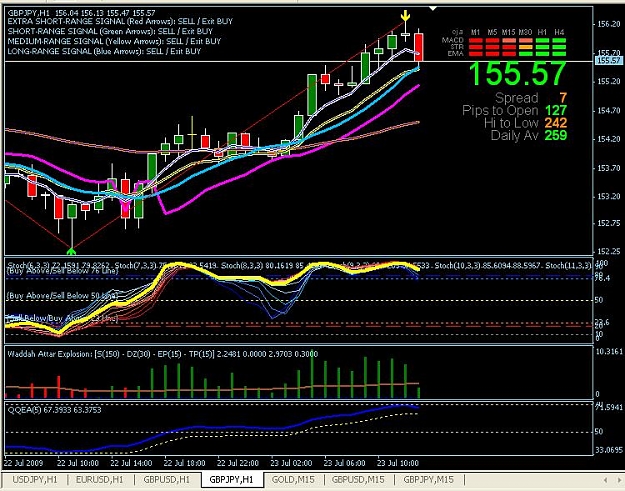625x491 pixels.
Task: Click the 22 Jul 14:00 time axis label
Action: tap(131, 463)
